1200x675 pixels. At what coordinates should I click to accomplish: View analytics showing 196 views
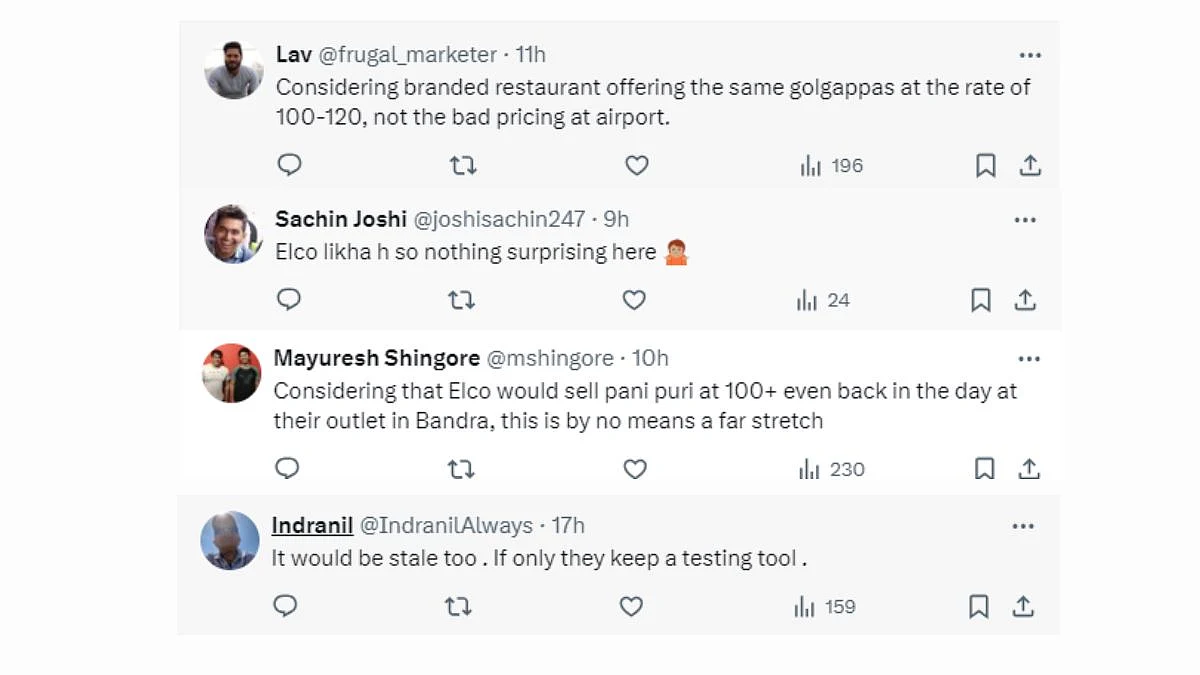[x=832, y=166]
